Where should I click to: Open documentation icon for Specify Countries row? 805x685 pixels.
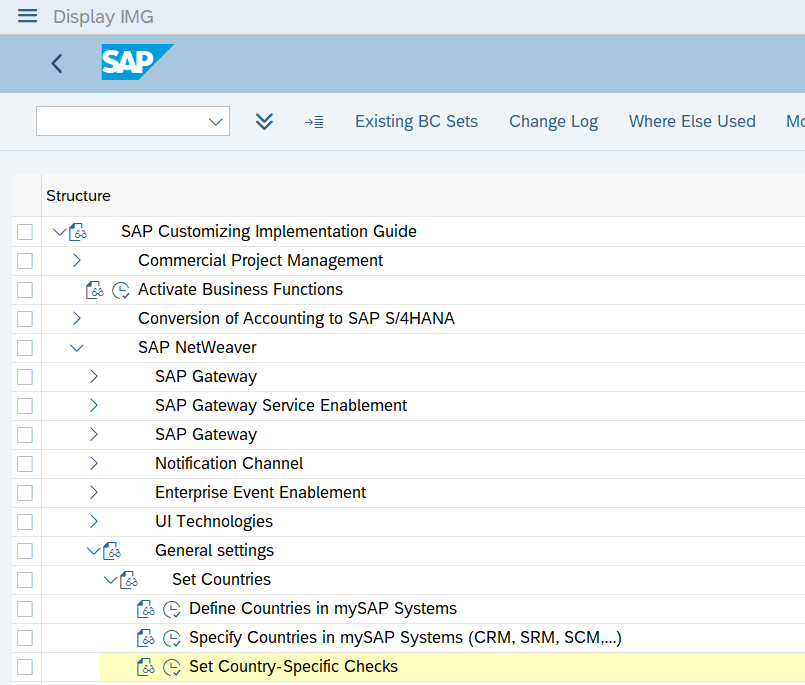(x=146, y=638)
